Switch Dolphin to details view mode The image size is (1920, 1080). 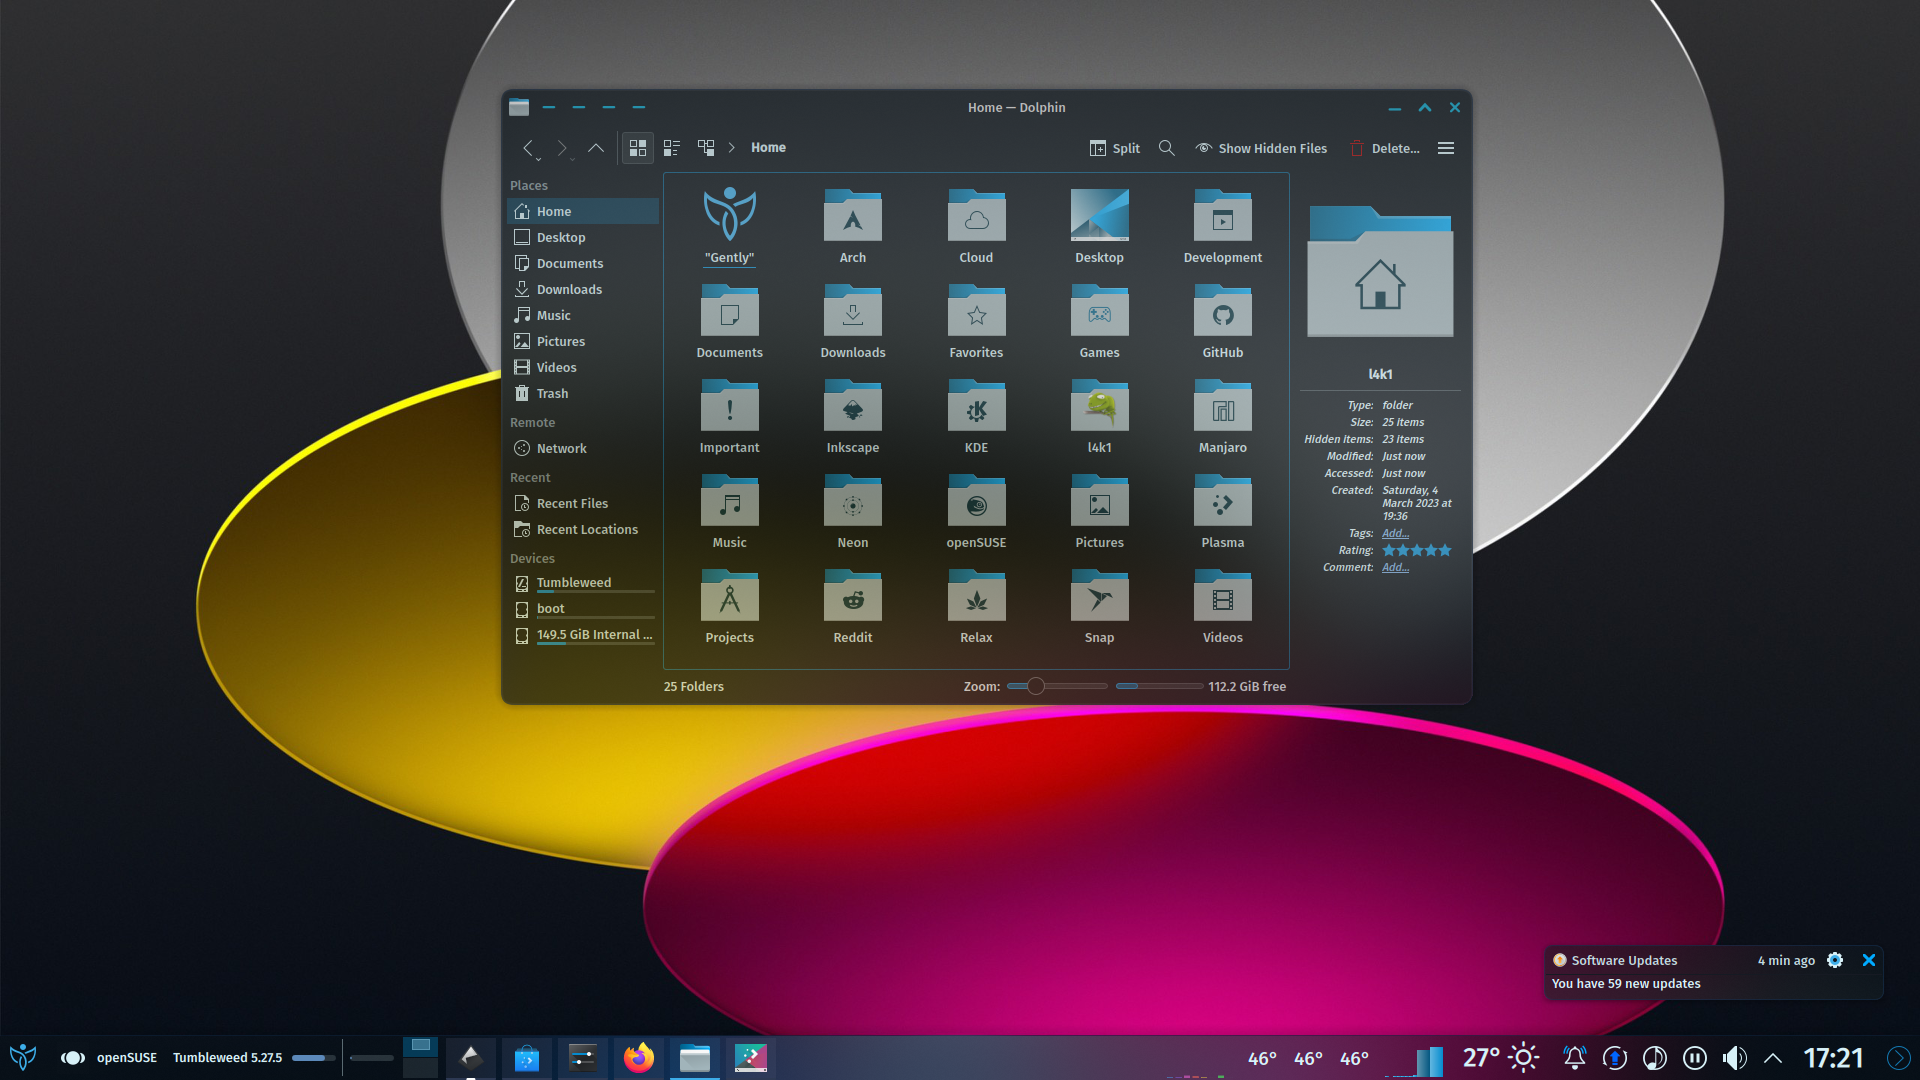[x=671, y=148]
